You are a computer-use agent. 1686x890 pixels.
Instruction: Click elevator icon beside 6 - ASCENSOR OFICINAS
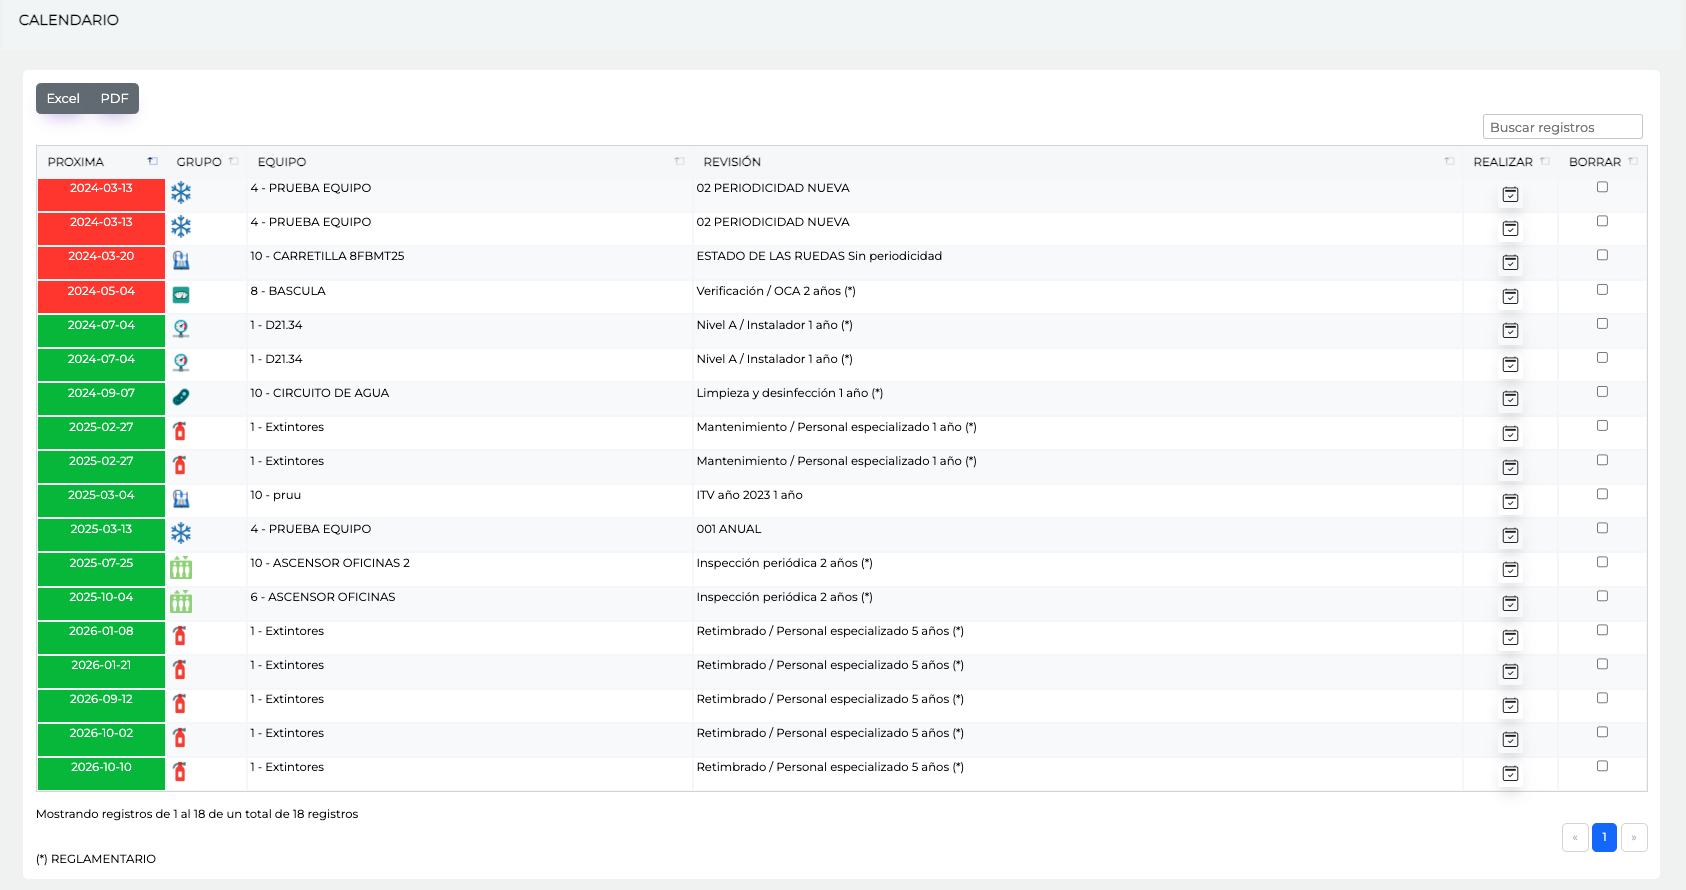pyautogui.click(x=181, y=601)
